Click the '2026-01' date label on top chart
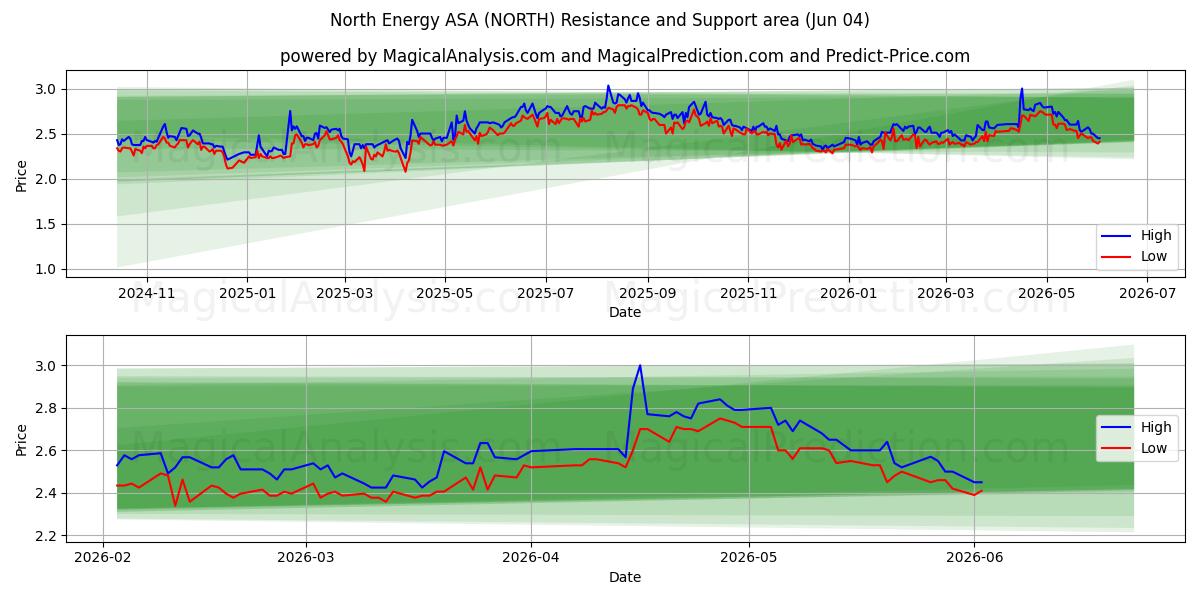1200x600 pixels. pyautogui.click(x=848, y=294)
